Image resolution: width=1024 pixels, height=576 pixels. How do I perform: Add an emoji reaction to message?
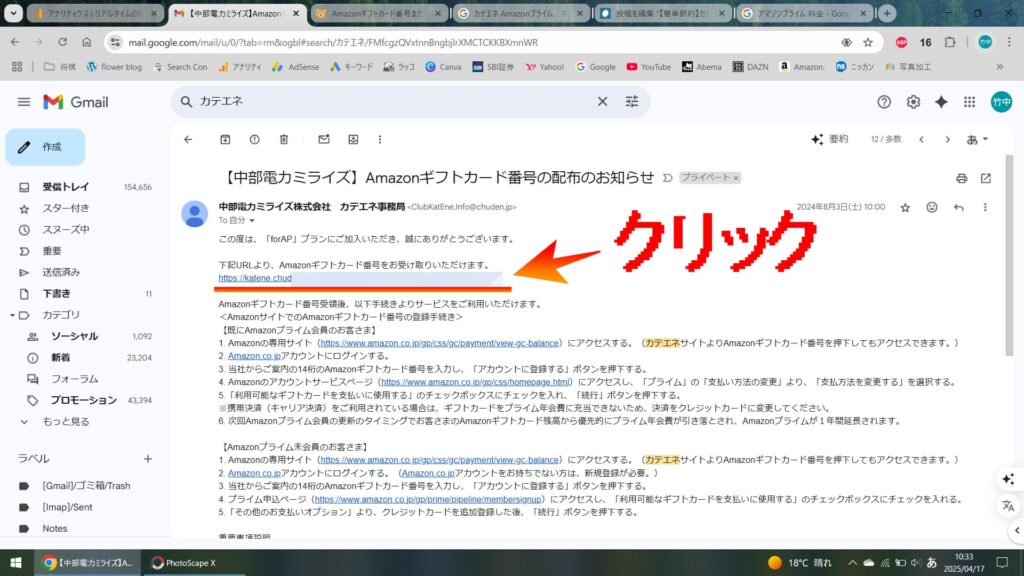[932, 207]
